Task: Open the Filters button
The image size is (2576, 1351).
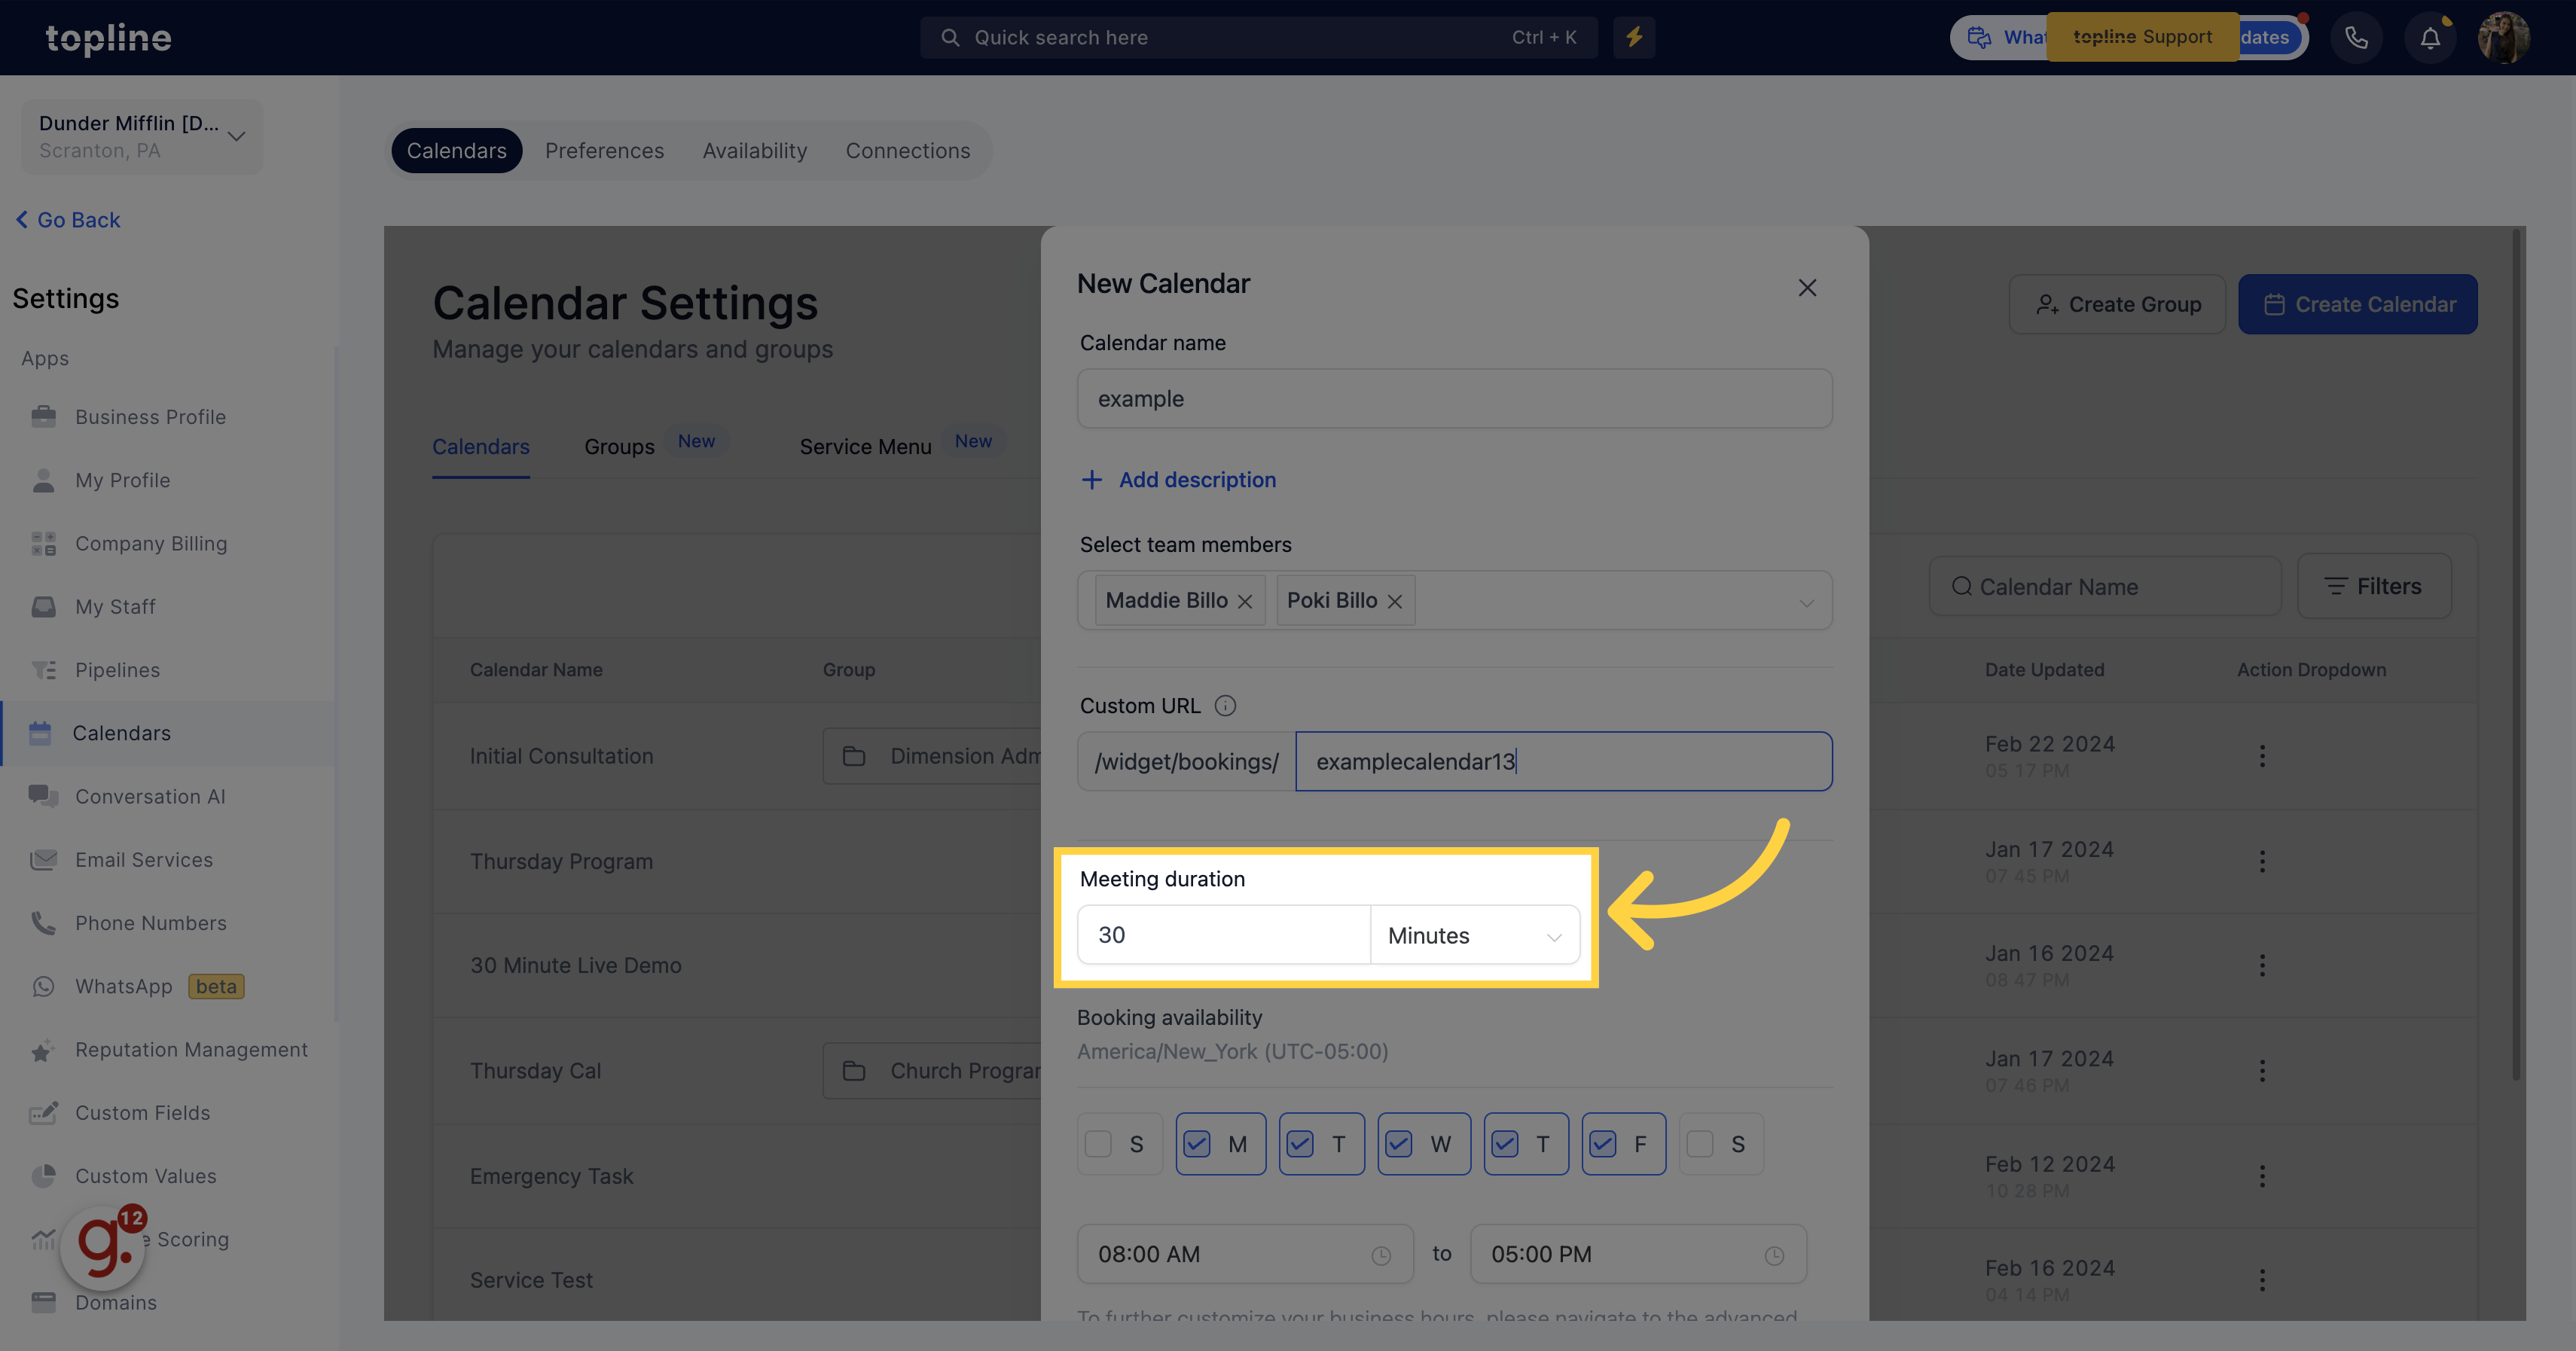Action: pyautogui.click(x=2374, y=586)
